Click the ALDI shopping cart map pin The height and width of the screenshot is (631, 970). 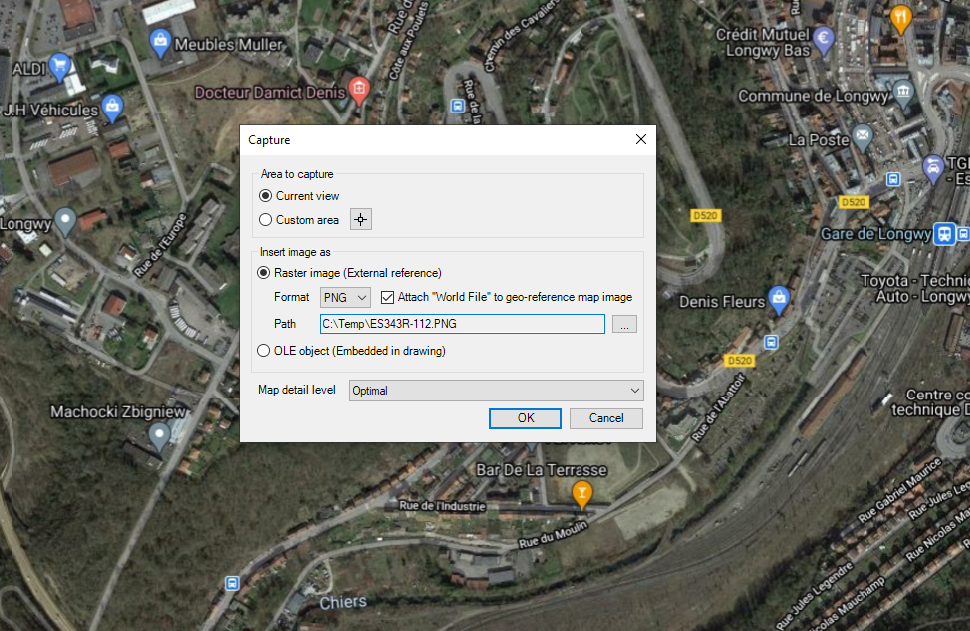click(x=58, y=67)
